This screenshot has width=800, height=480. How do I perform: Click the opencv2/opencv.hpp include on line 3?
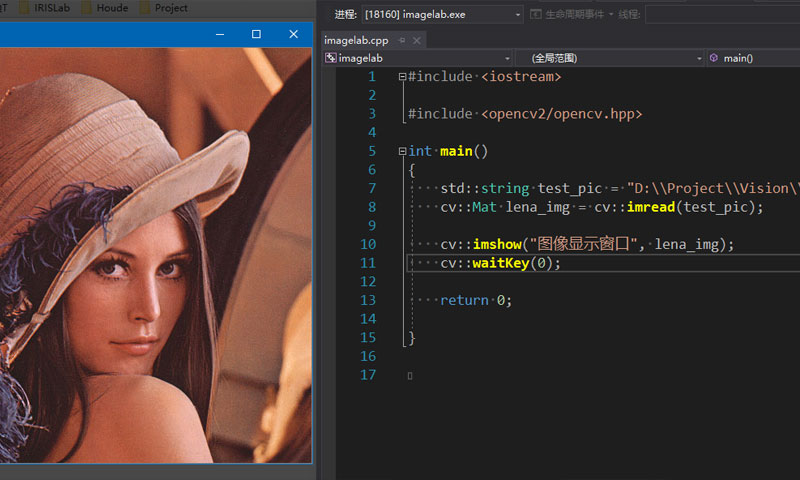tap(561, 114)
